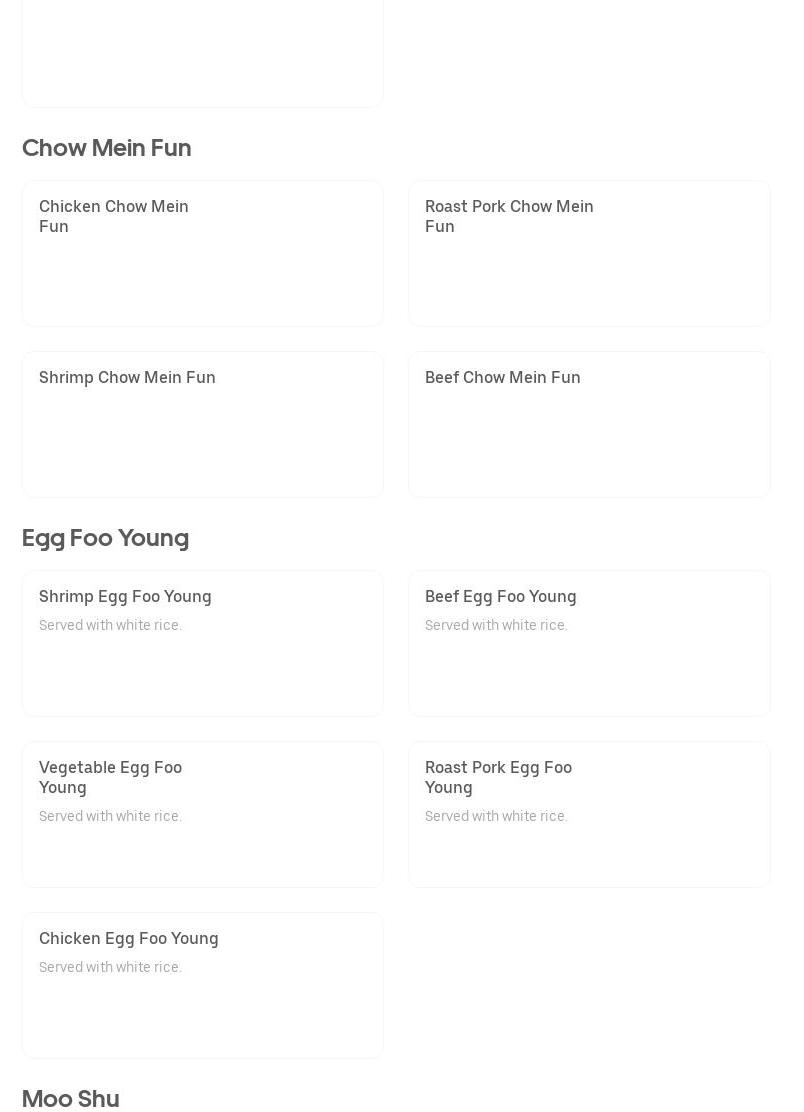The image size is (804, 1112).
Task: Click white rice note under Vegetable Egg Foo Young
Action: click(x=111, y=816)
